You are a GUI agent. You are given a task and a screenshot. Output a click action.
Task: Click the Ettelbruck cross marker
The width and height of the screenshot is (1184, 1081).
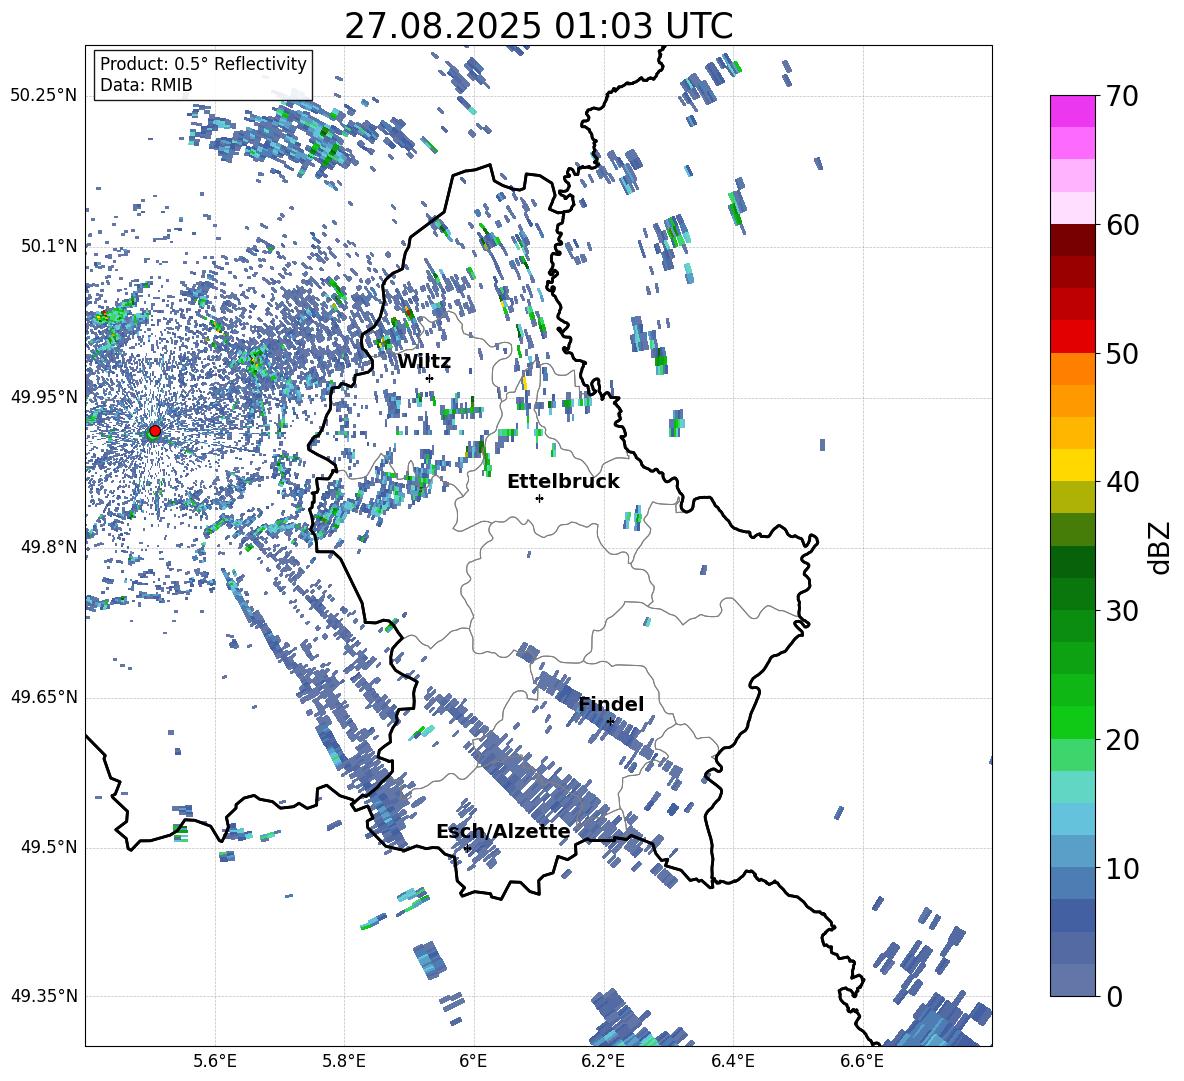click(x=539, y=498)
